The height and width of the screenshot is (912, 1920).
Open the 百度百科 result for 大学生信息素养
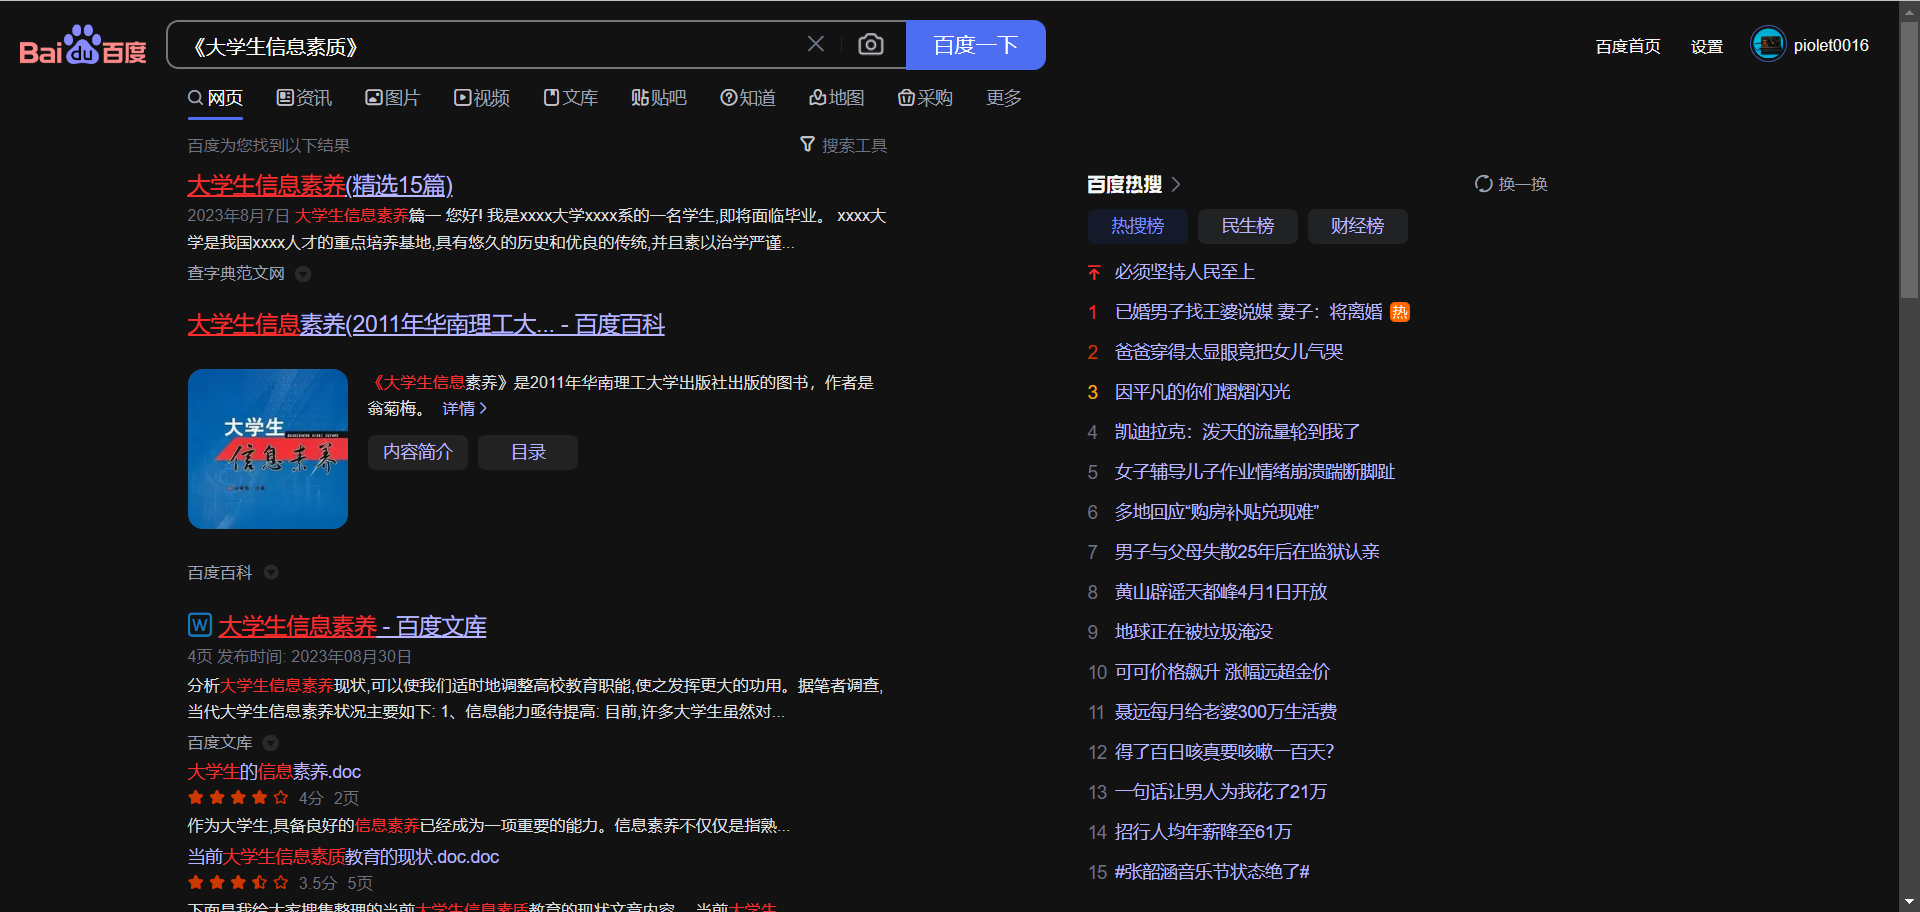[426, 324]
